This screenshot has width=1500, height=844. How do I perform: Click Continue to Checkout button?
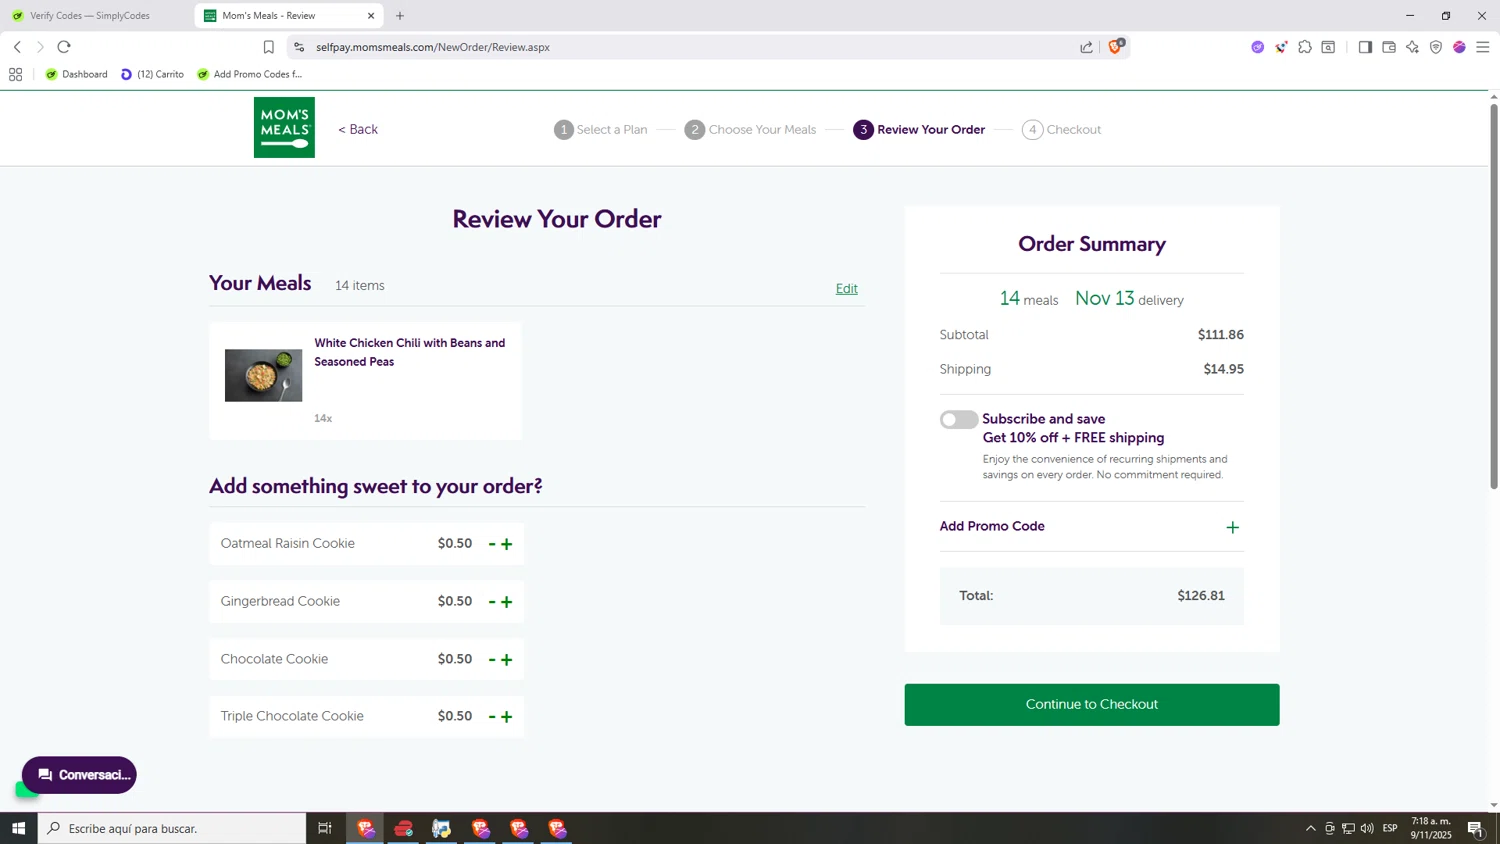(x=1092, y=705)
